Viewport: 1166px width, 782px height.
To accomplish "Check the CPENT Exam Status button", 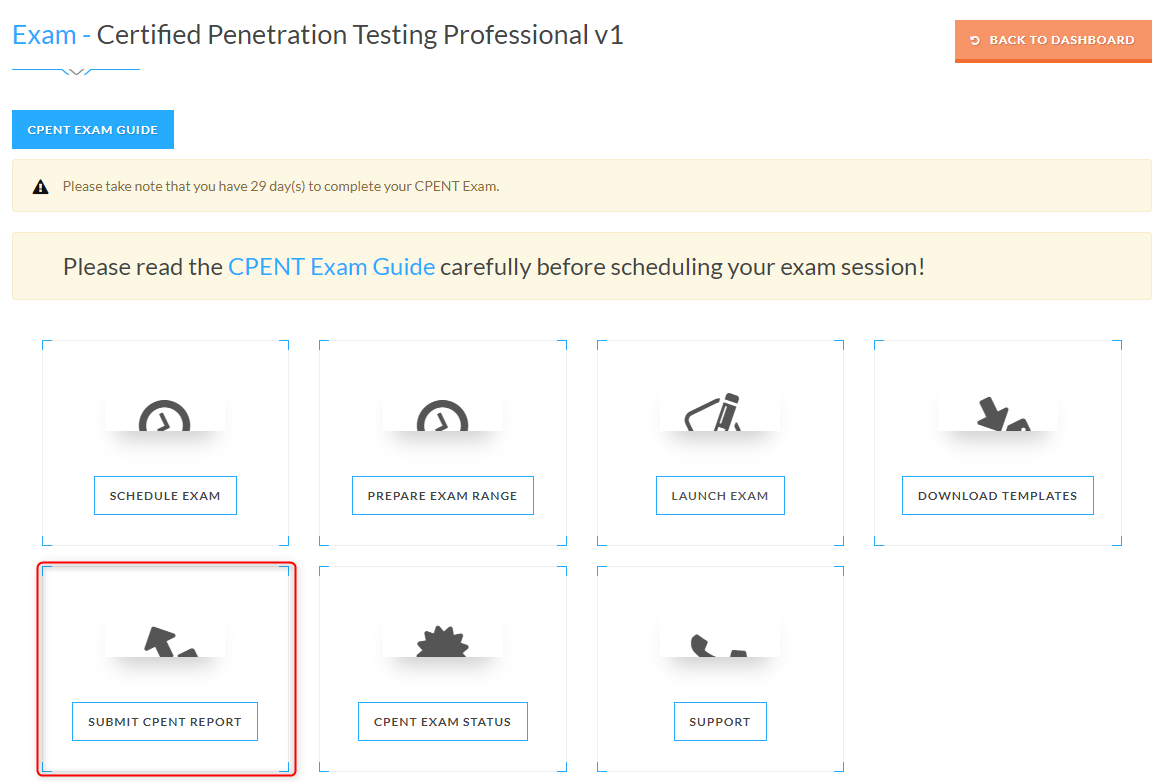I will [442, 722].
